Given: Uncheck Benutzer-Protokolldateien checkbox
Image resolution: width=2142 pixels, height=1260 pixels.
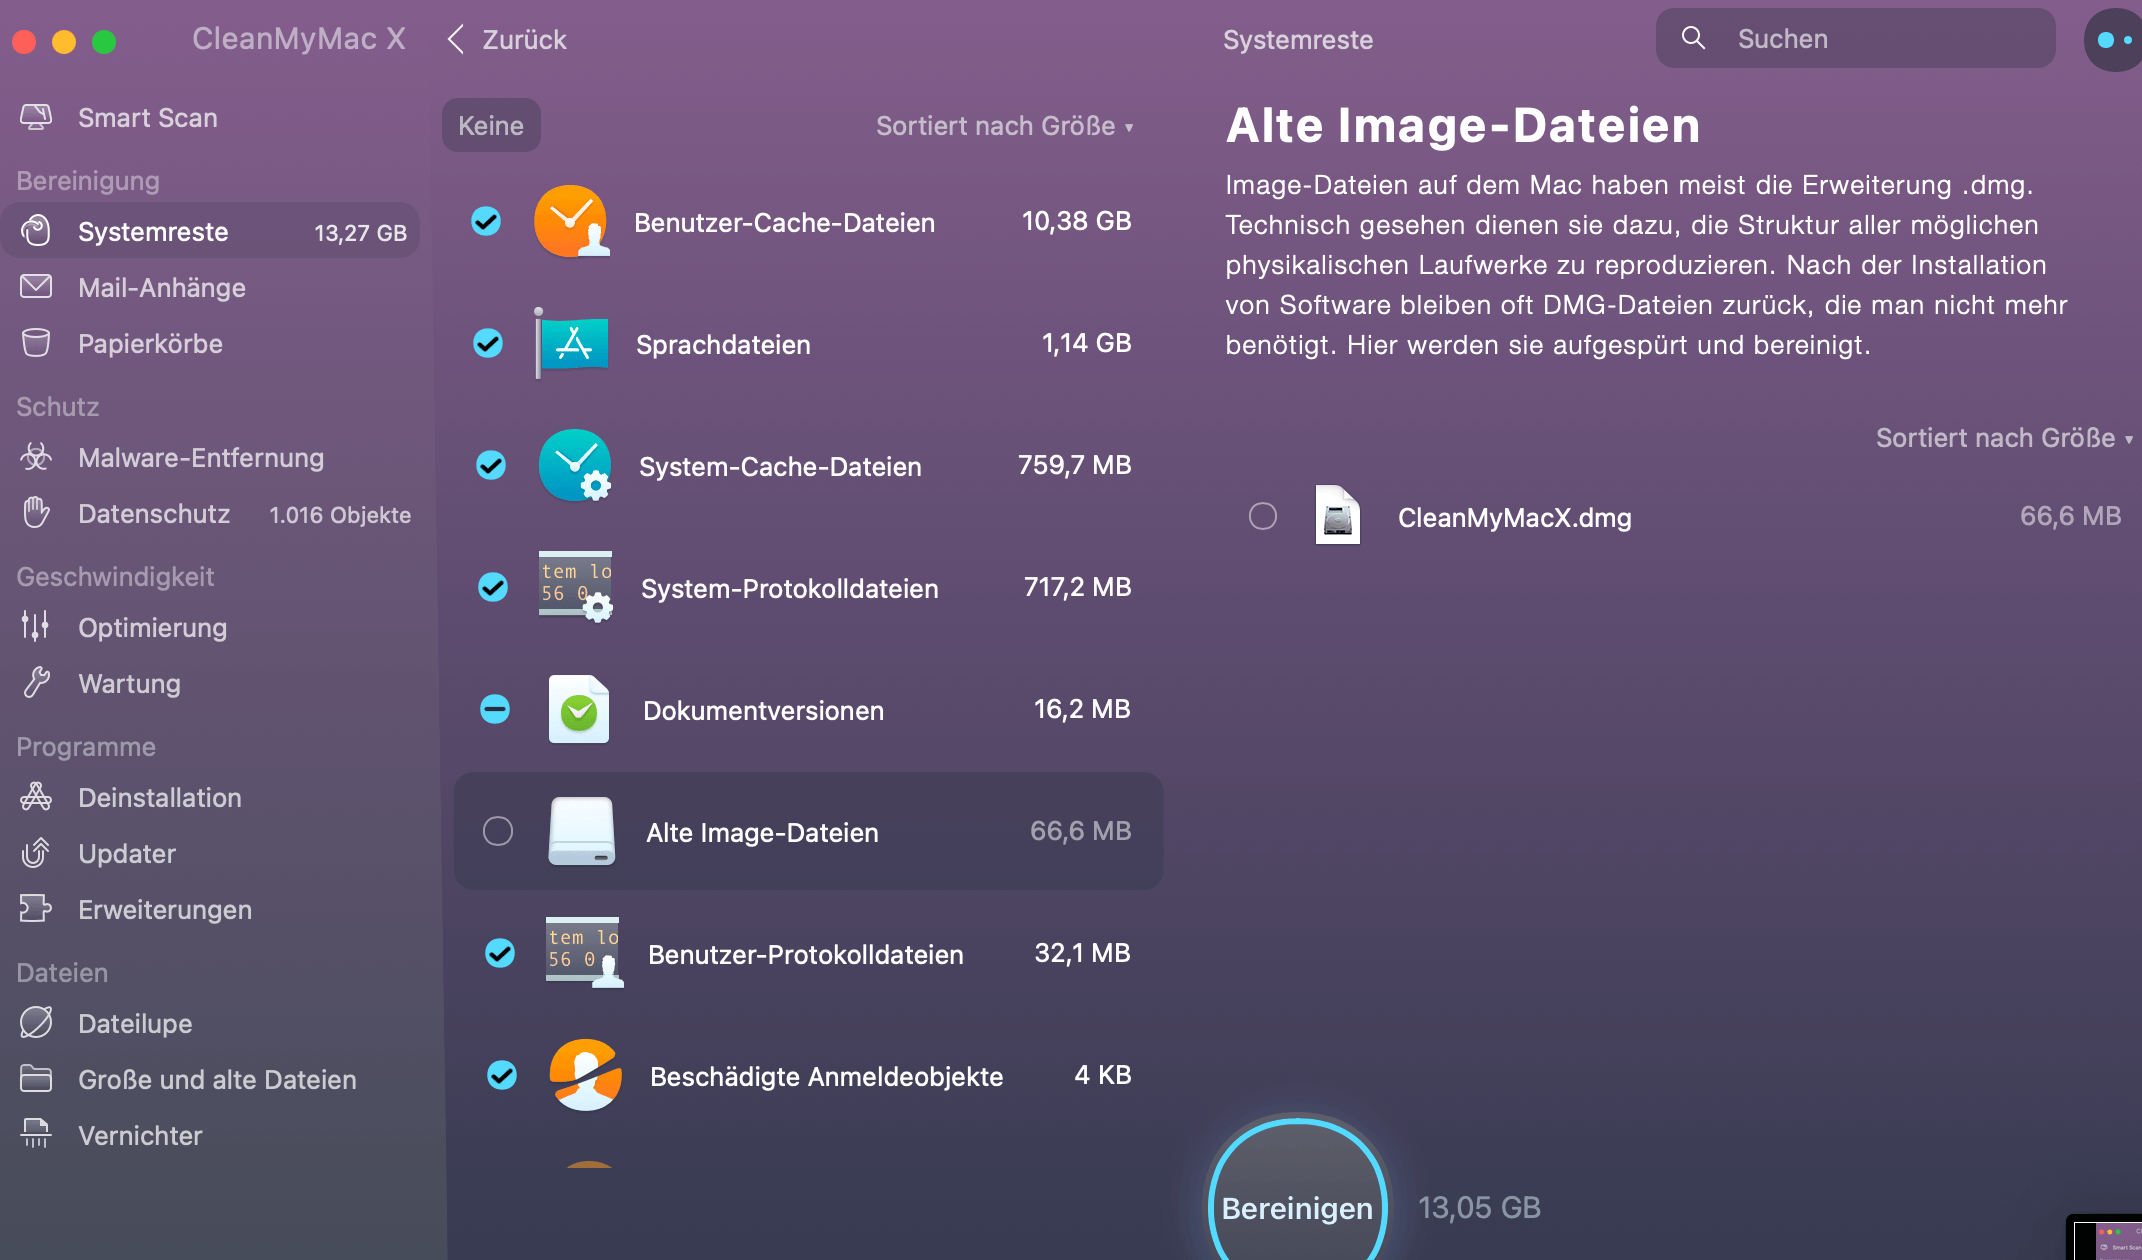Looking at the screenshot, I should [500, 953].
